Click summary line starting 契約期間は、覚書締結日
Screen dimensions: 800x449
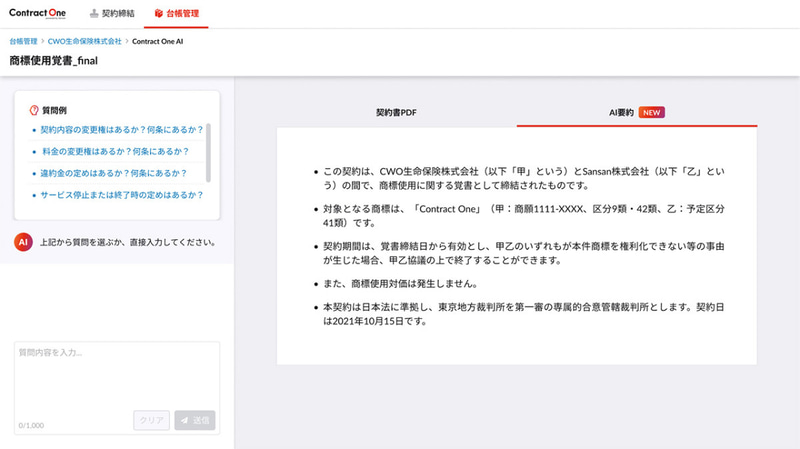click(x=524, y=253)
